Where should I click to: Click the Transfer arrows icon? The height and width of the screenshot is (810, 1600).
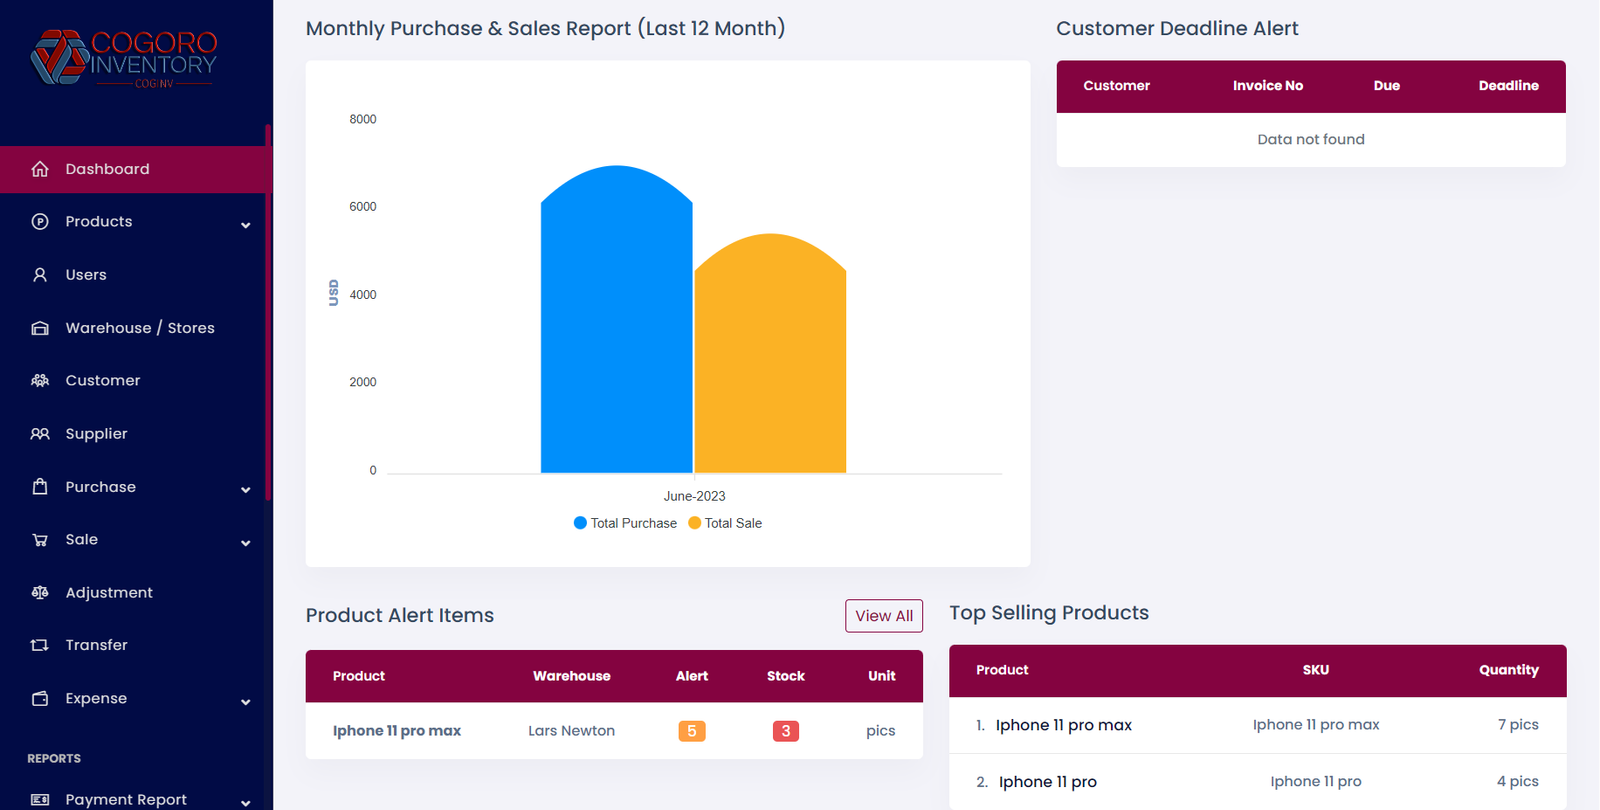(40, 646)
